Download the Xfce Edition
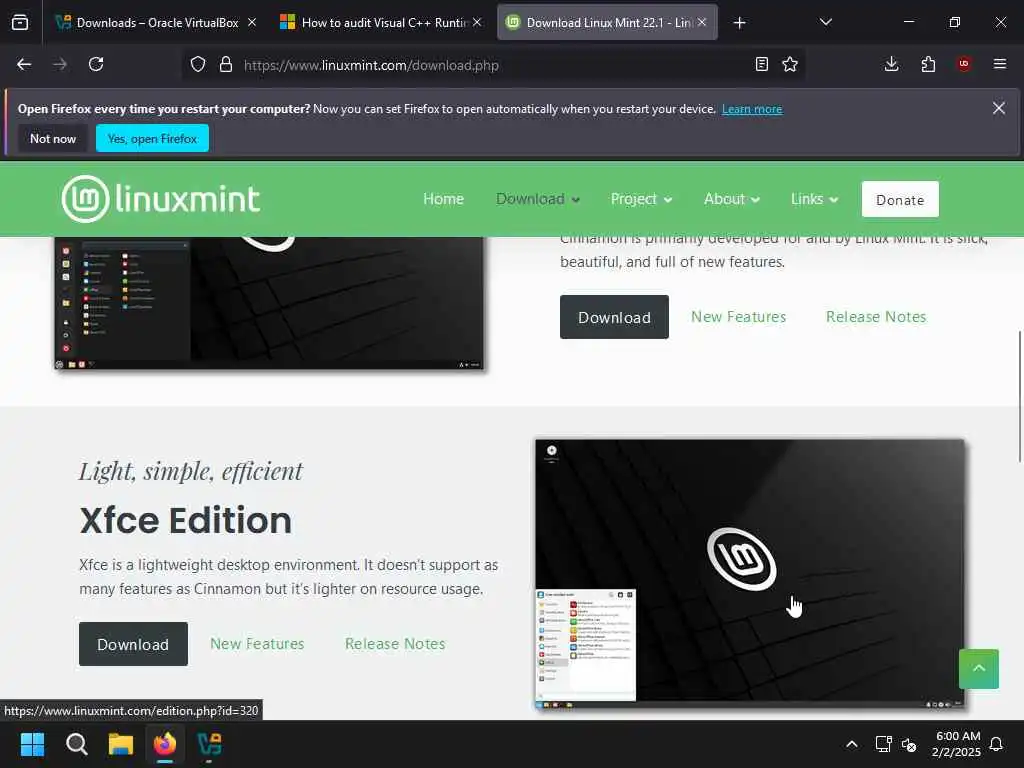 coord(133,644)
